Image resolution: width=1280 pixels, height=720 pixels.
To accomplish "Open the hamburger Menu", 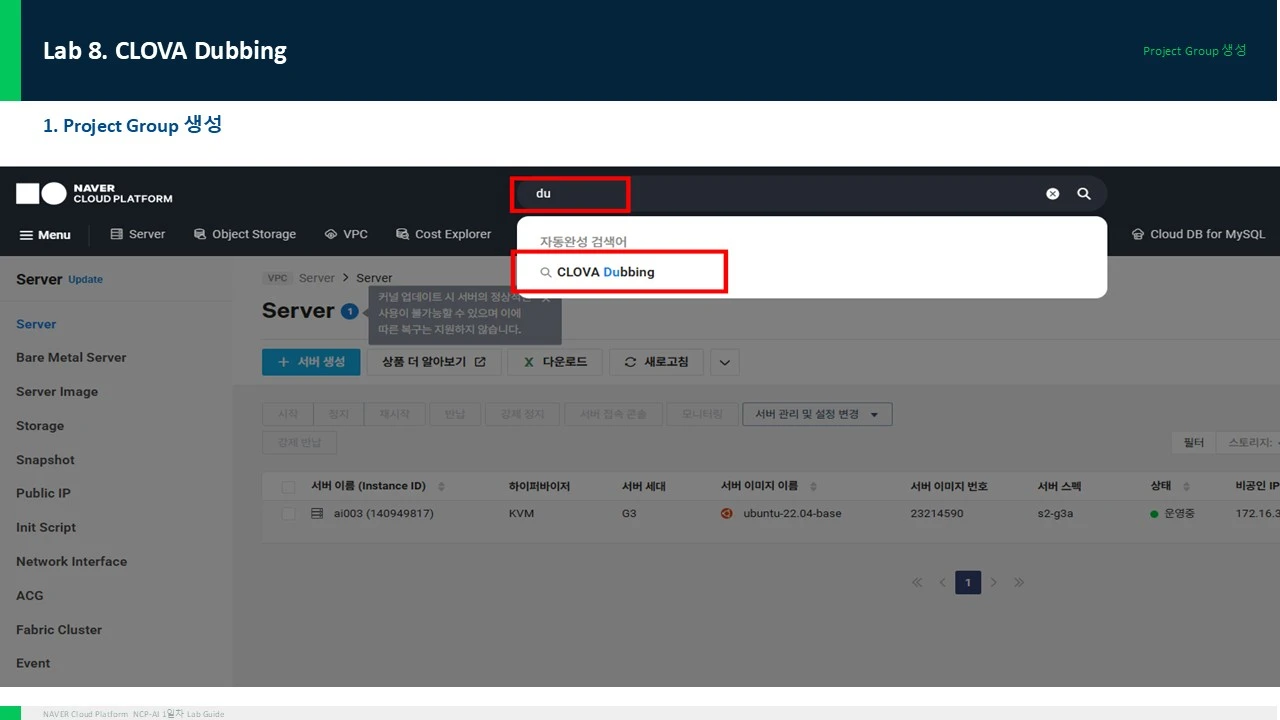I will (x=45, y=235).
